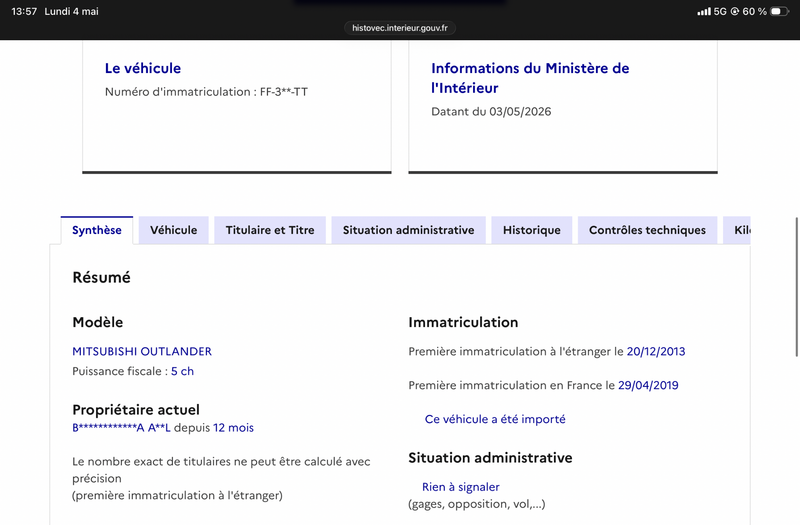Click 'Ce véhicule a été importé' text
The width and height of the screenshot is (800, 525).
coord(495,419)
